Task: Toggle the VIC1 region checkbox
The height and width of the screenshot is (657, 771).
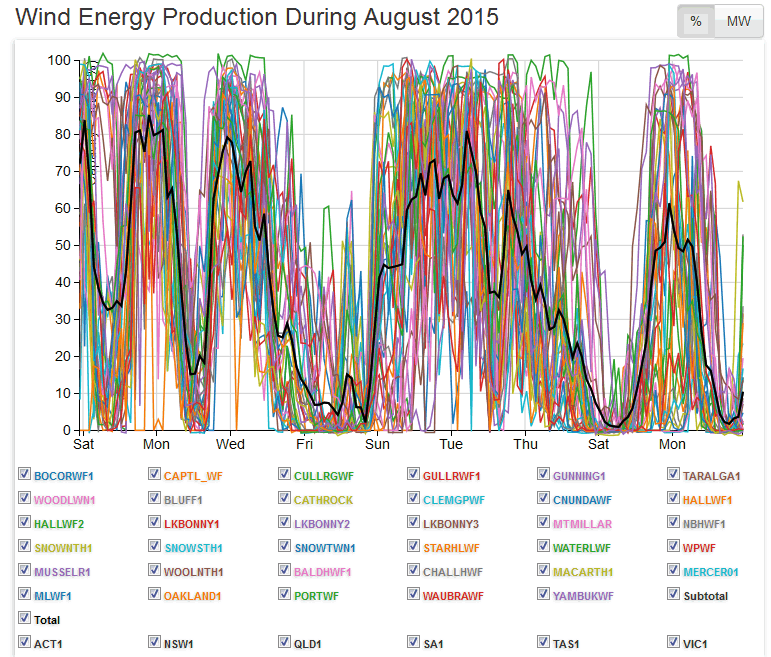Action: point(673,642)
